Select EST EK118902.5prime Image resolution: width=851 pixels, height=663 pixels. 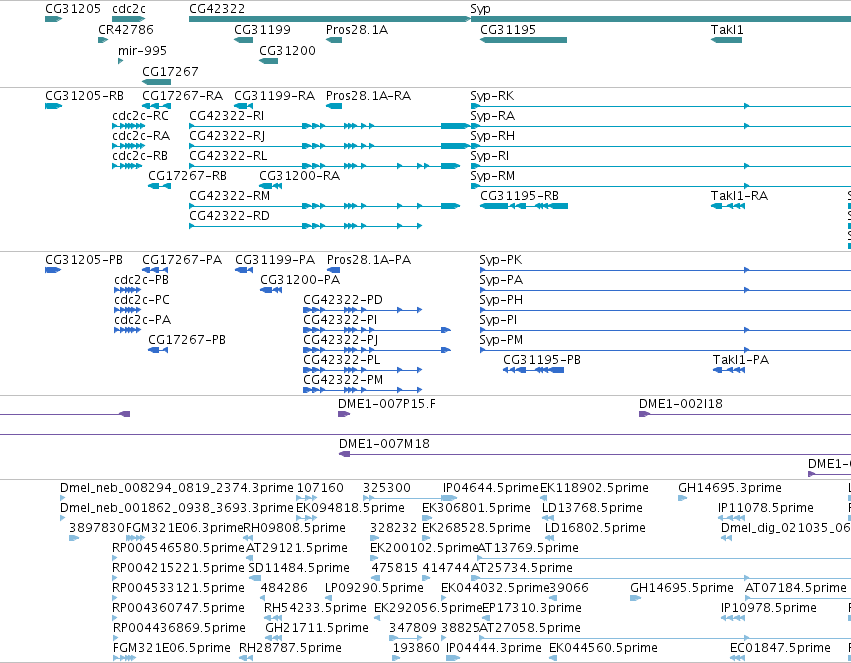(x=594, y=488)
